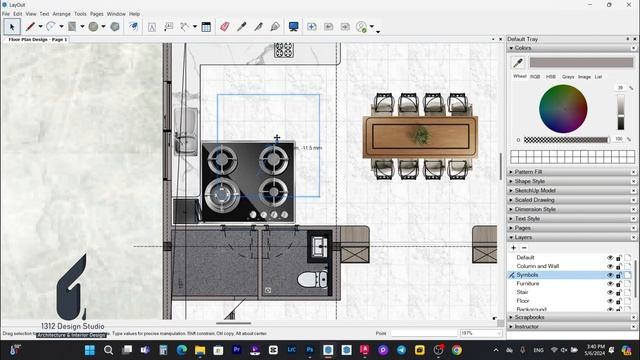
Task: Select the Style eyedropper tool
Action: click(242, 27)
